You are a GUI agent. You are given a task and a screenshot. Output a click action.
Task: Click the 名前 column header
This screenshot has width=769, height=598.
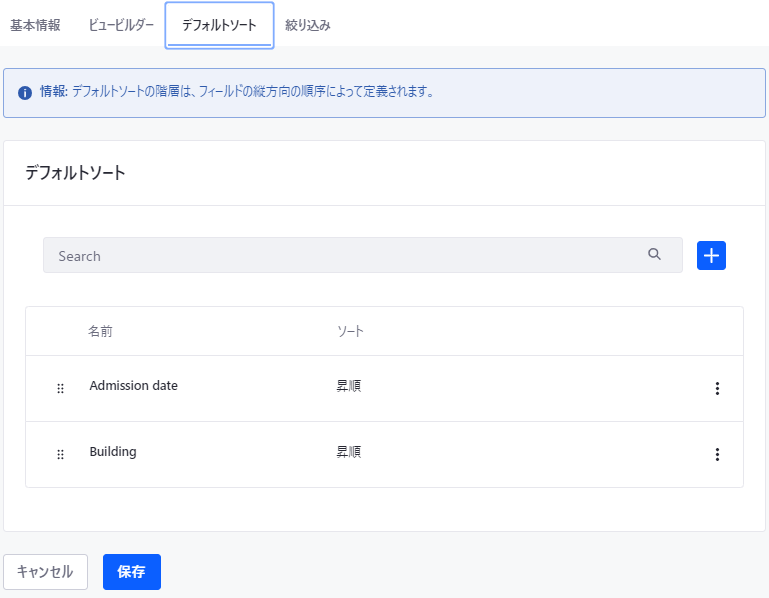coord(100,331)
